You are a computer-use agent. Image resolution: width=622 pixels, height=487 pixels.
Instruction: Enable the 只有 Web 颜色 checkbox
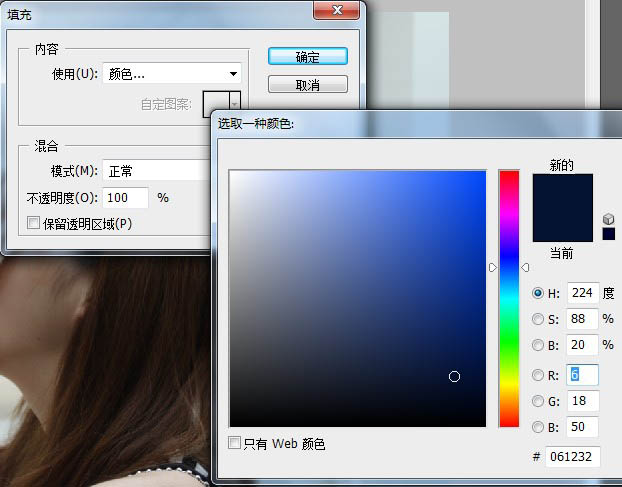(x=235, y=443)
